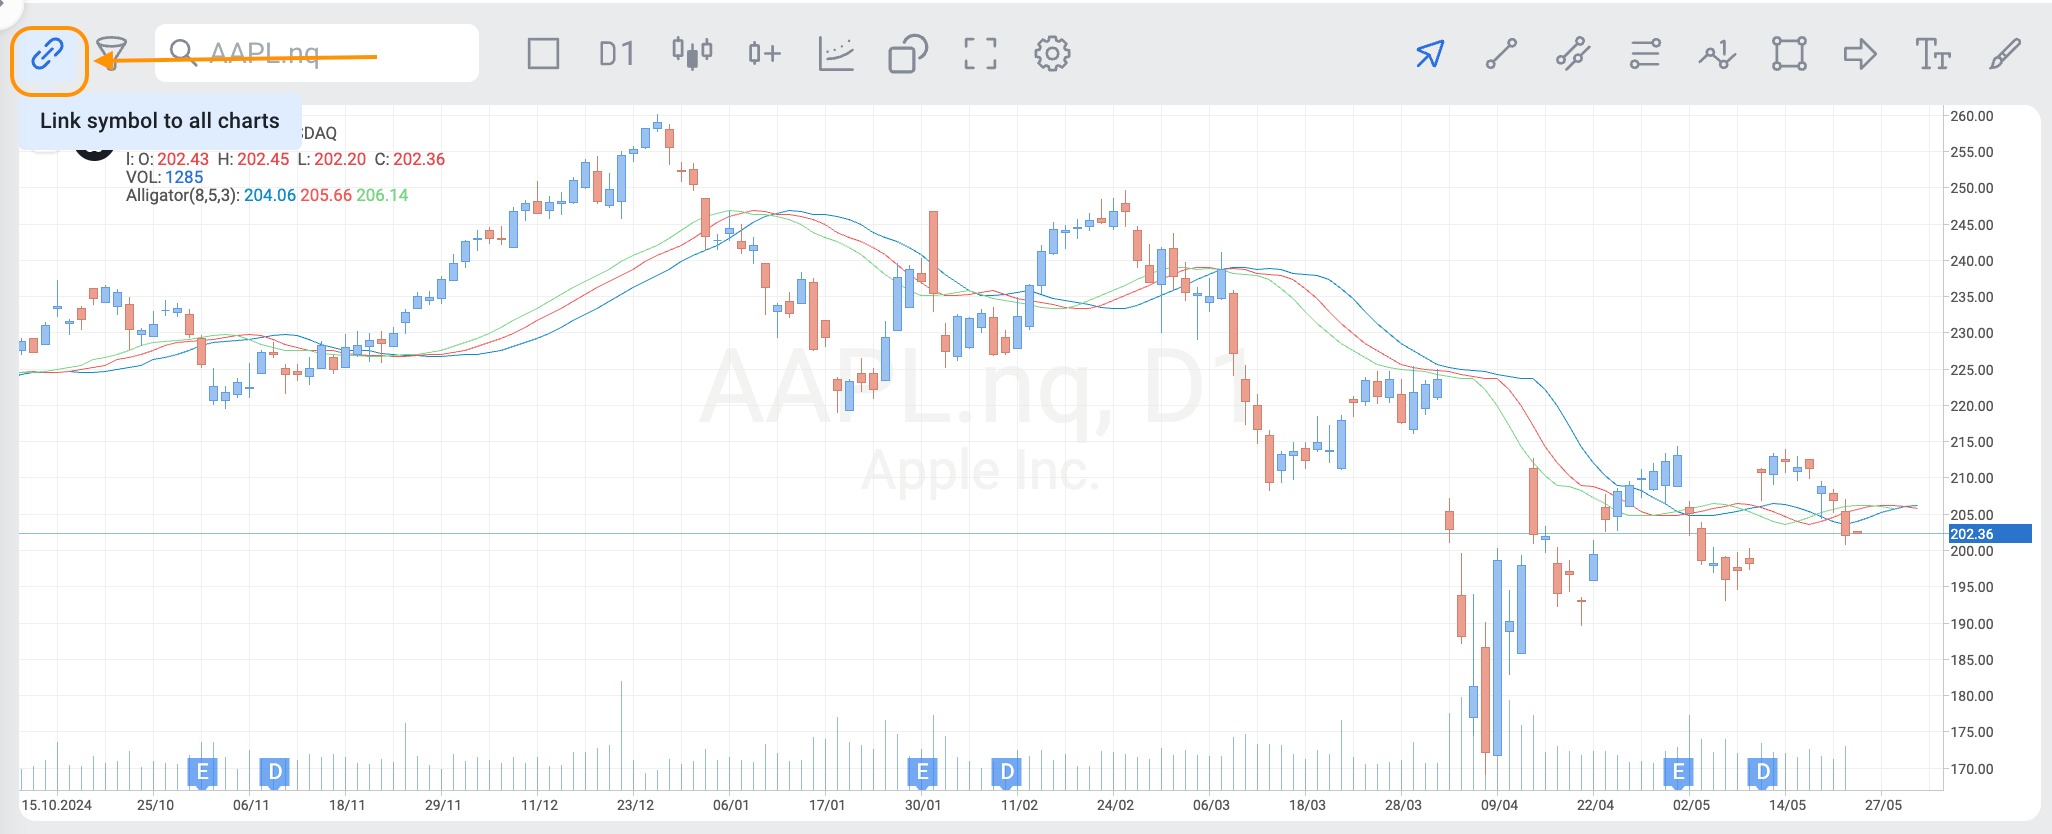Open the chart layout square selector
Screen dimensions: 2052x834
point(543,53)
